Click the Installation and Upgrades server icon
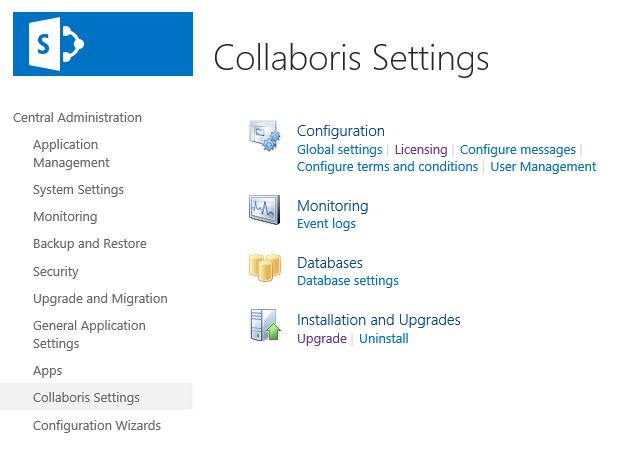Viewport: 644px width, 458px height. point(265,326)
